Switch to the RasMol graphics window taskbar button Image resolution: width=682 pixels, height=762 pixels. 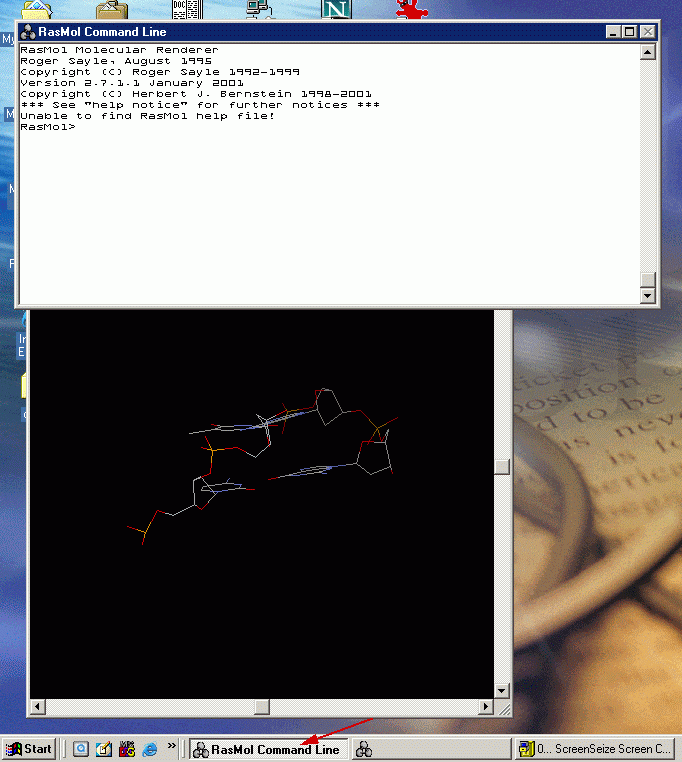431,749
